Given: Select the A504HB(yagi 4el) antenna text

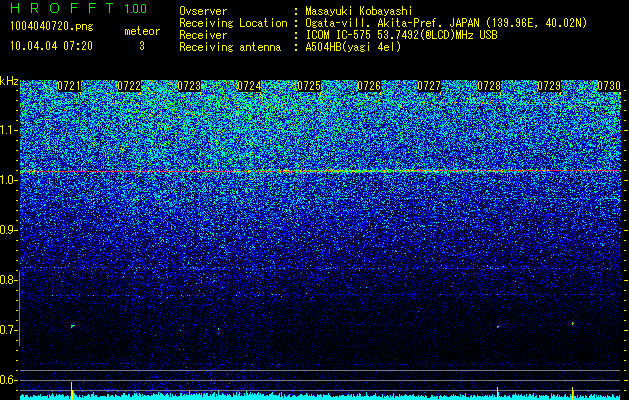Looking at the screenshot, I should click(x=353, y=47).
